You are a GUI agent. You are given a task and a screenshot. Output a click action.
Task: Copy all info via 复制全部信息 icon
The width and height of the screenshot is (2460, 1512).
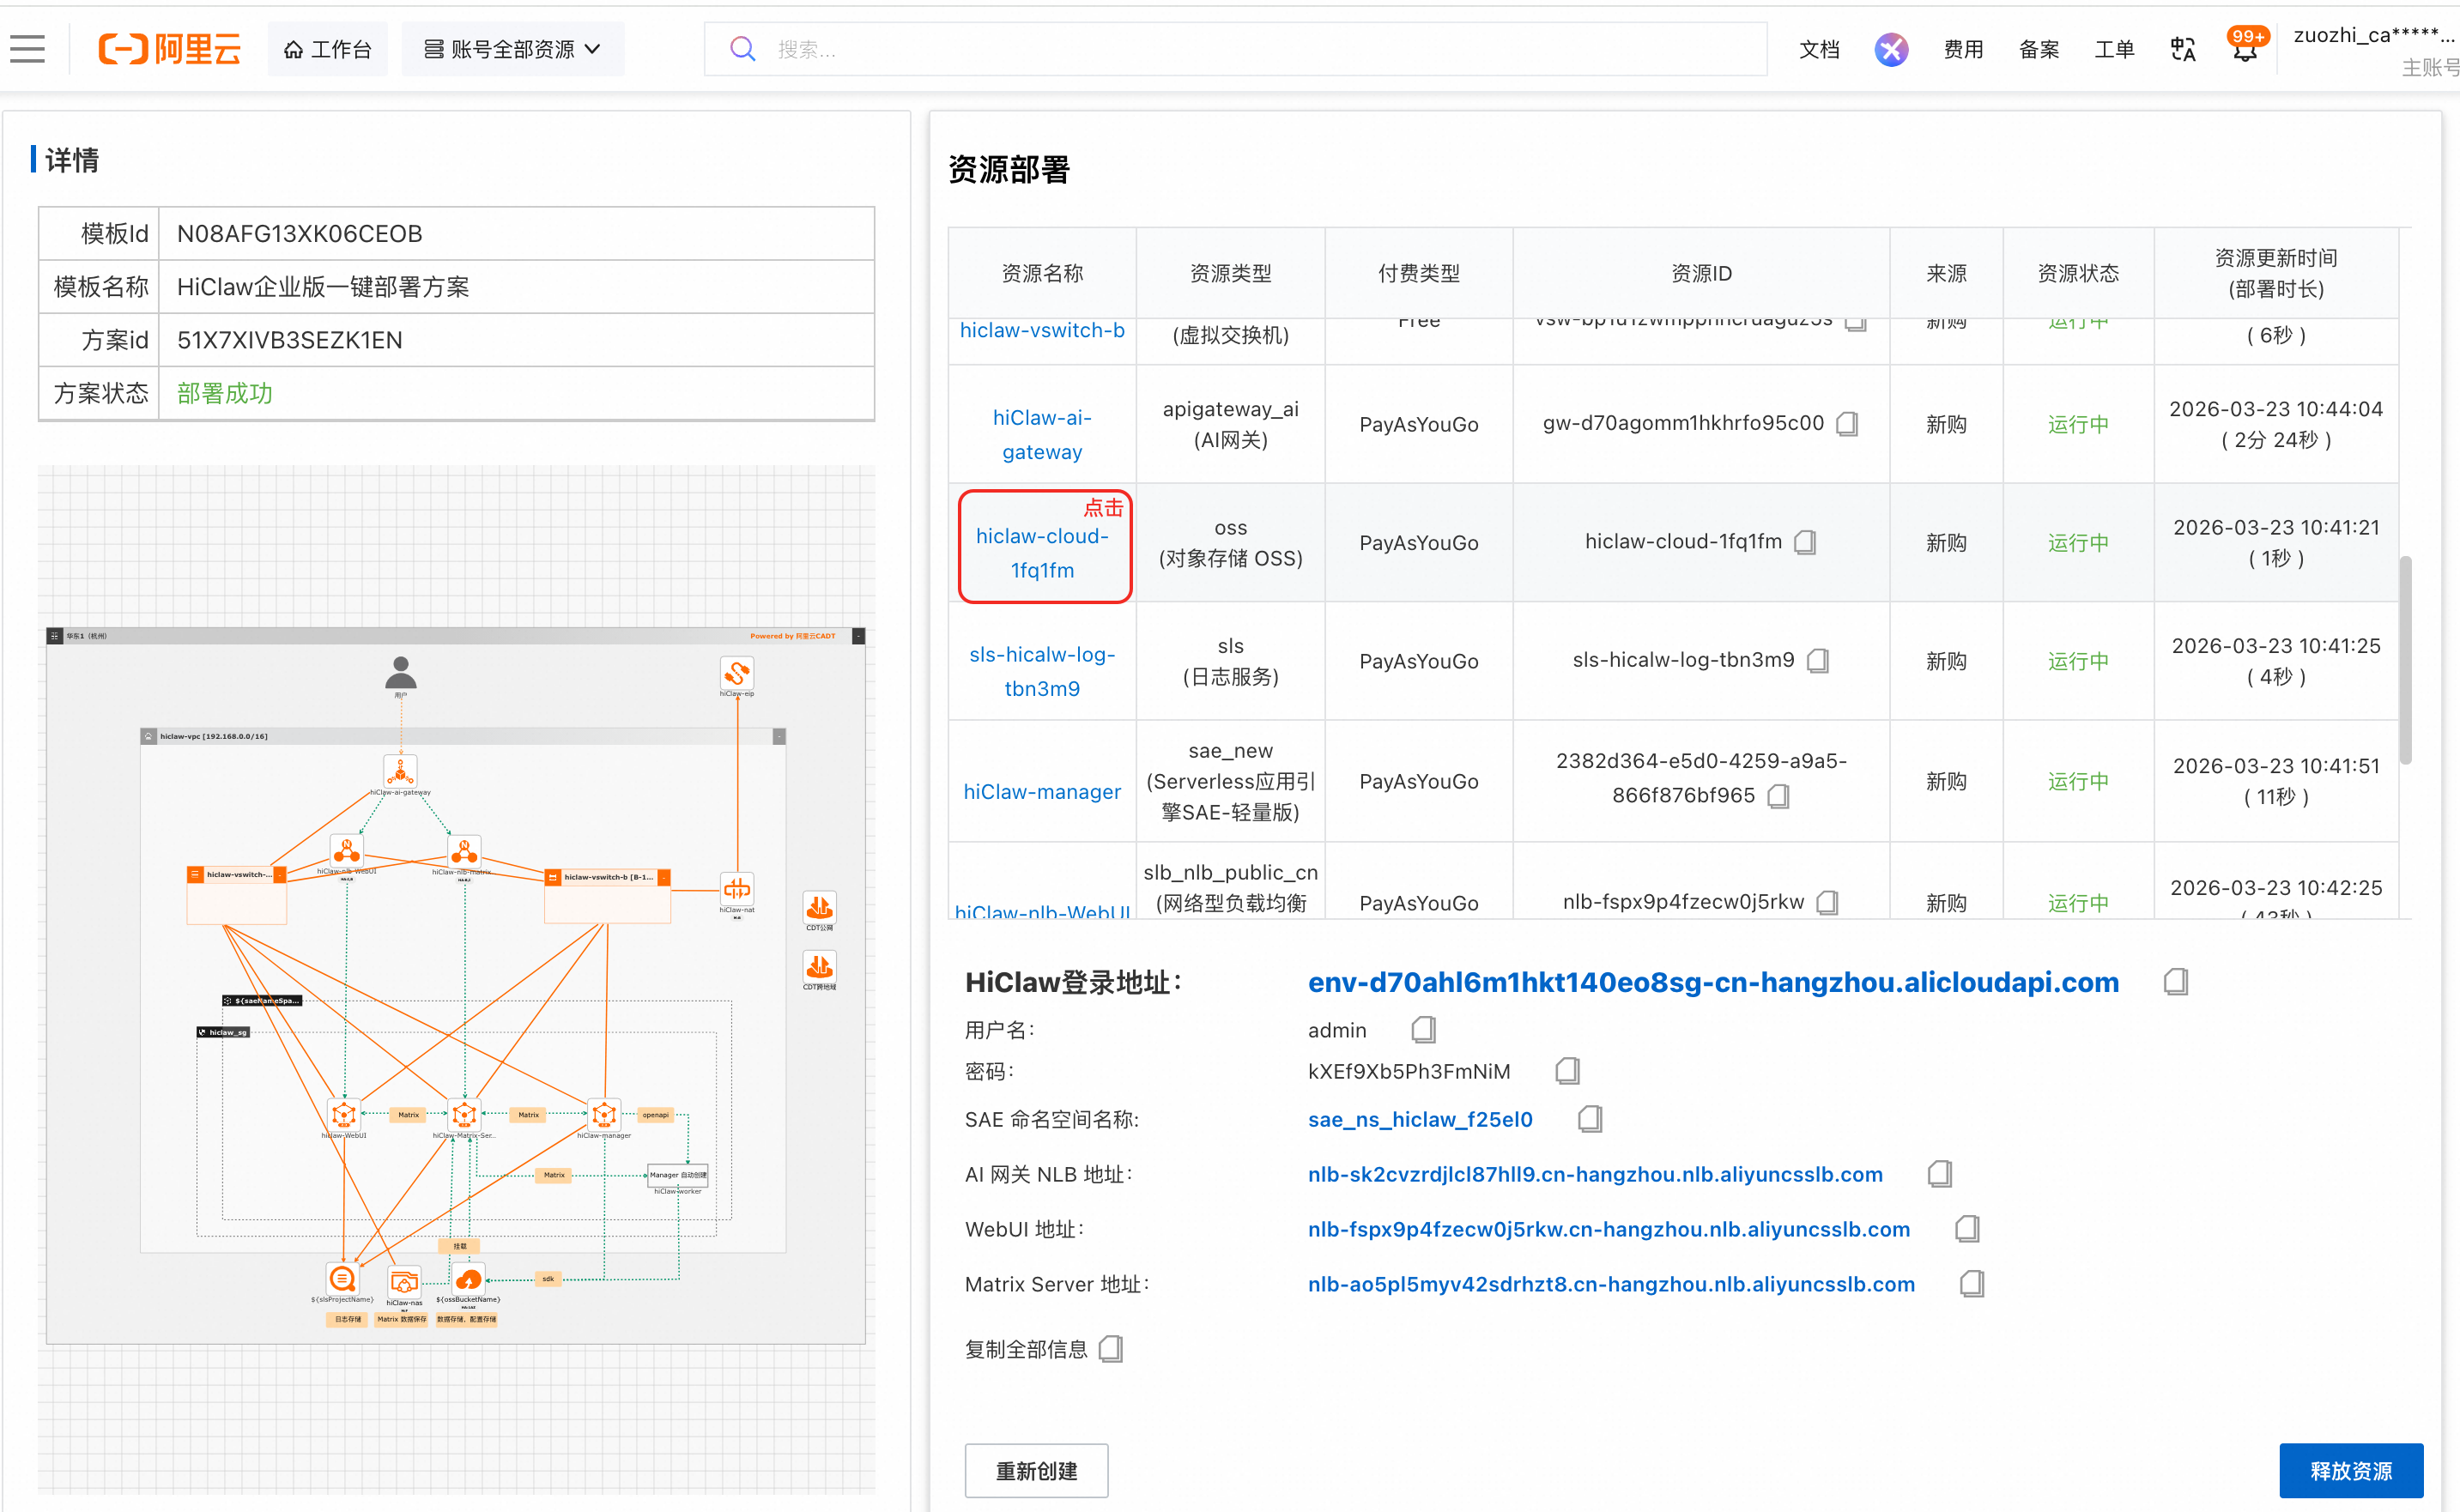click(x=1111, y=1349)
